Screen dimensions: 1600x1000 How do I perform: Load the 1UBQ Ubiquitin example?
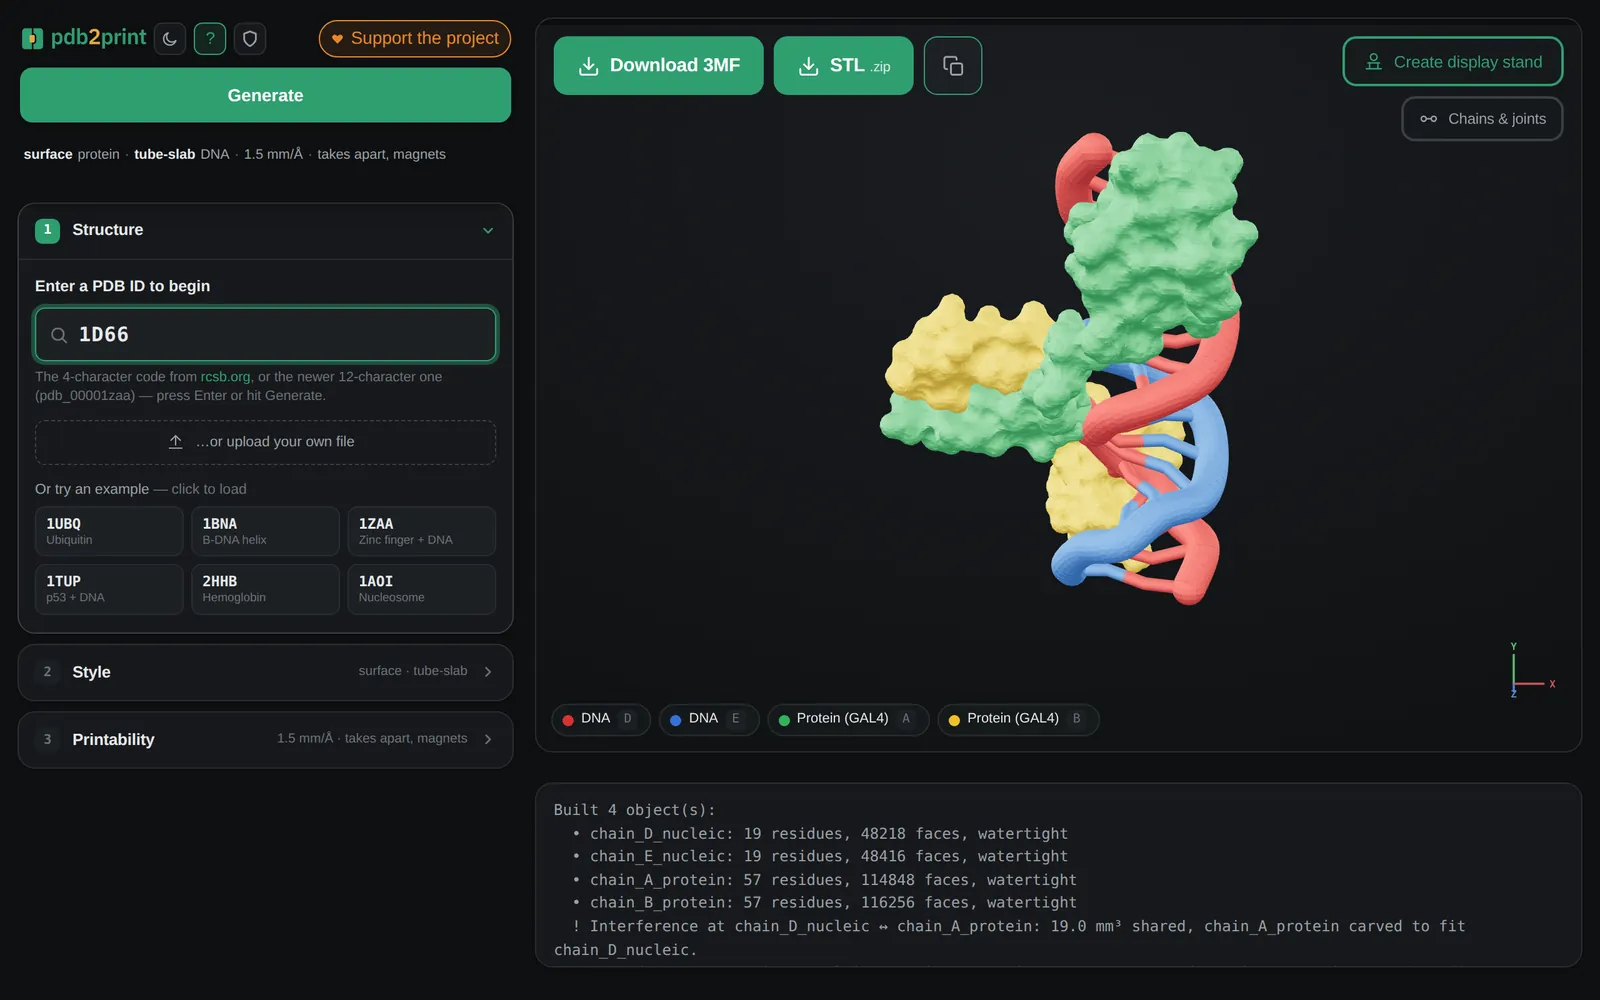pos(109,531)
